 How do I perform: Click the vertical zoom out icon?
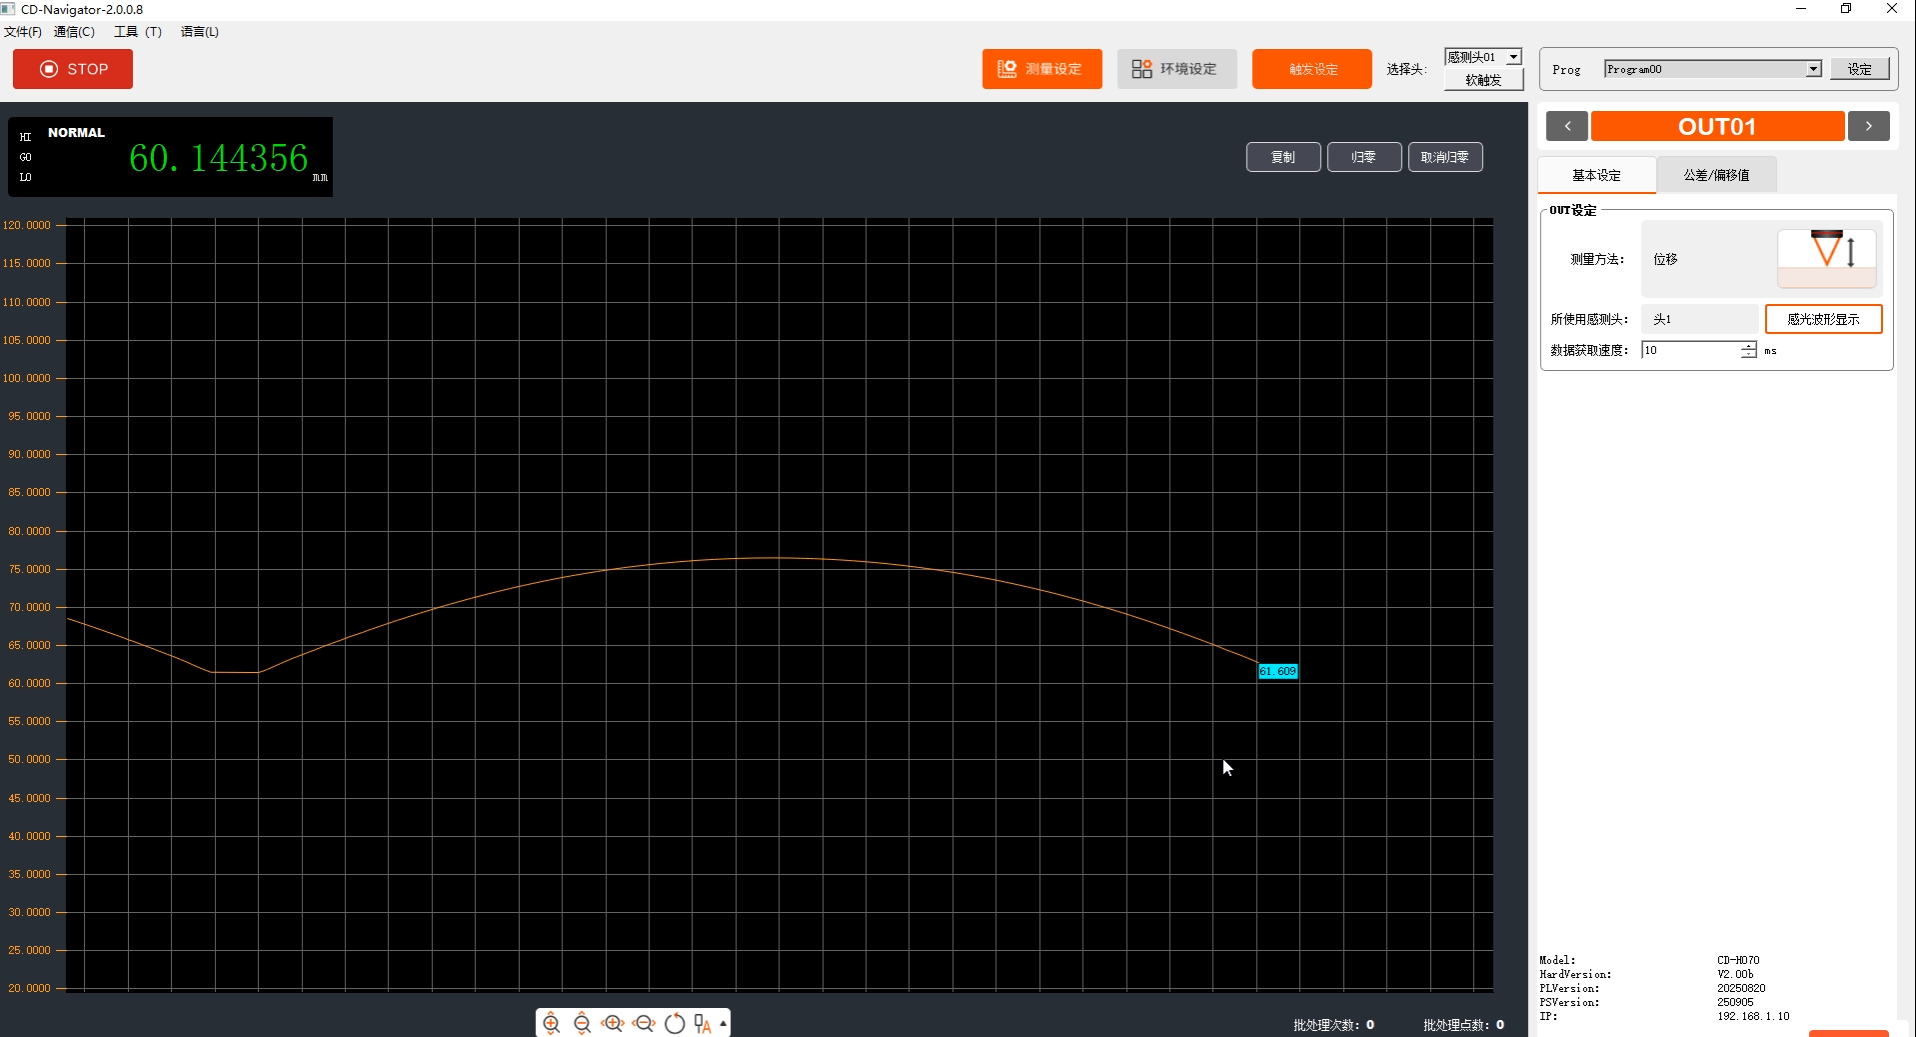(x=582, y=1023)
